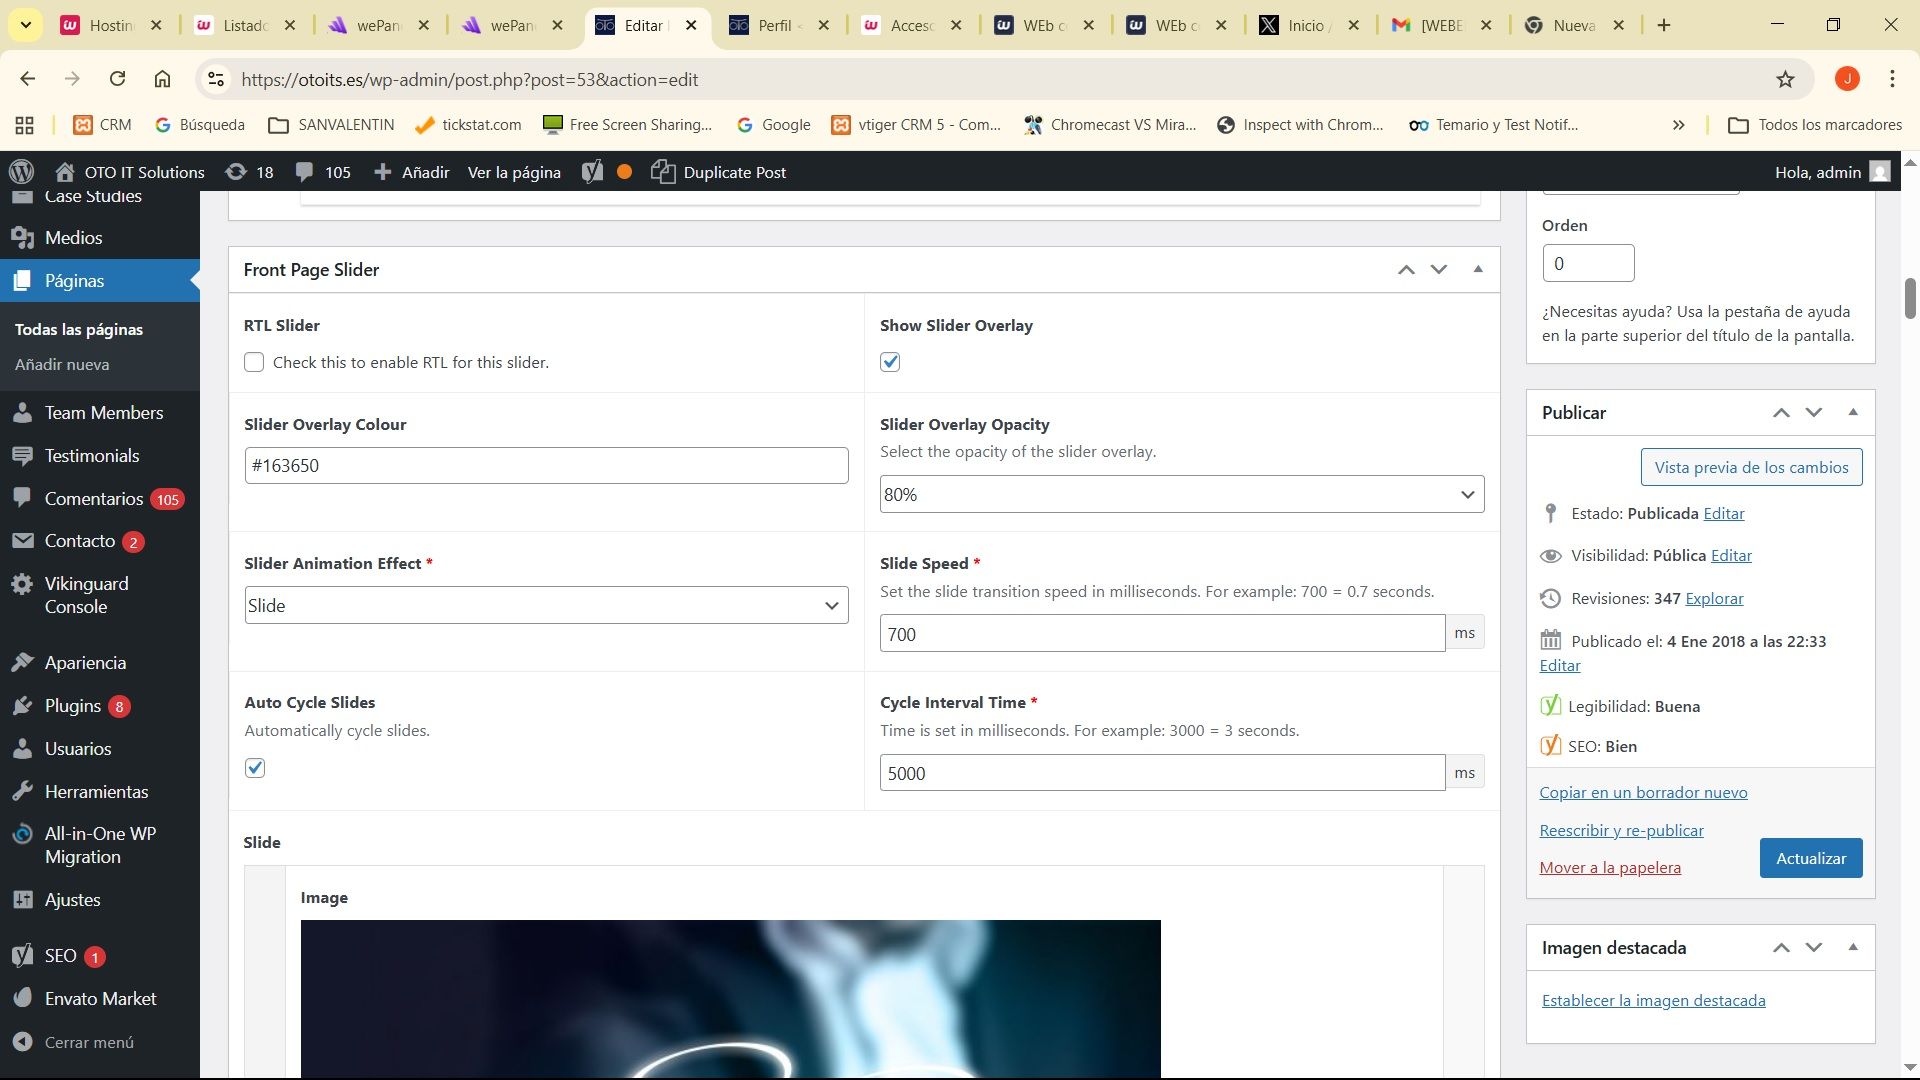Click the Cycle Interval Time input field
Image resolution: width=1920 pixels, height=1080 pixels.
[1161, 773]
